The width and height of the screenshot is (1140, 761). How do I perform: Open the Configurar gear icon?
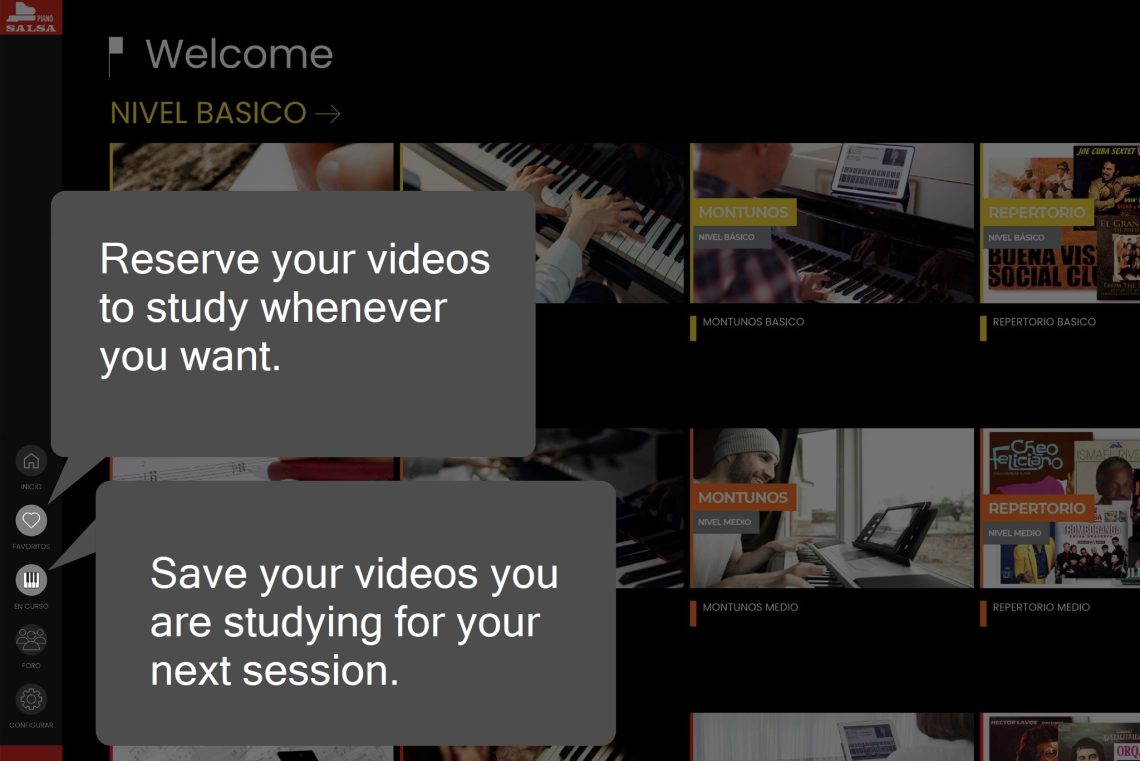31,699
